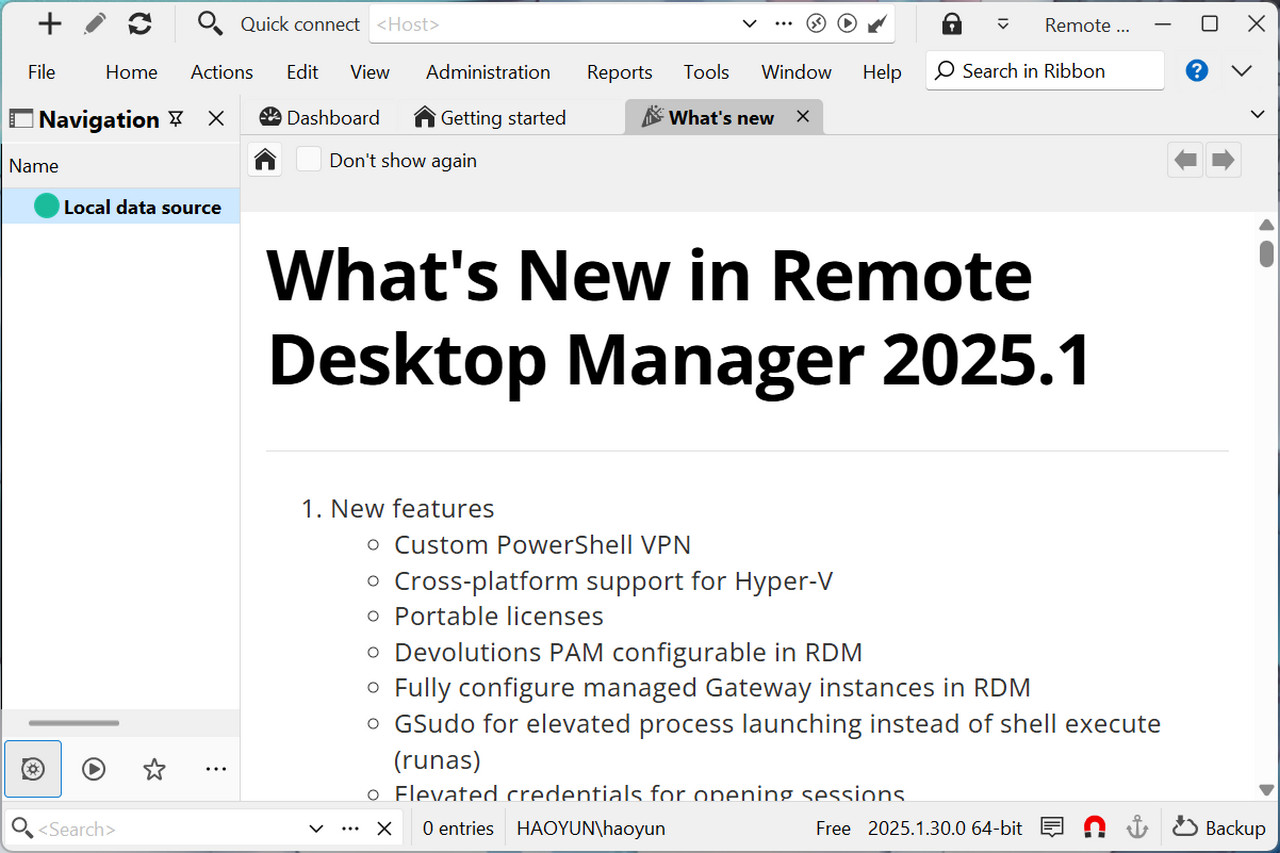This screenshot has height=853, width=1280.
Task: Open the Administration ribbon tab
Action: pos(488,72)
